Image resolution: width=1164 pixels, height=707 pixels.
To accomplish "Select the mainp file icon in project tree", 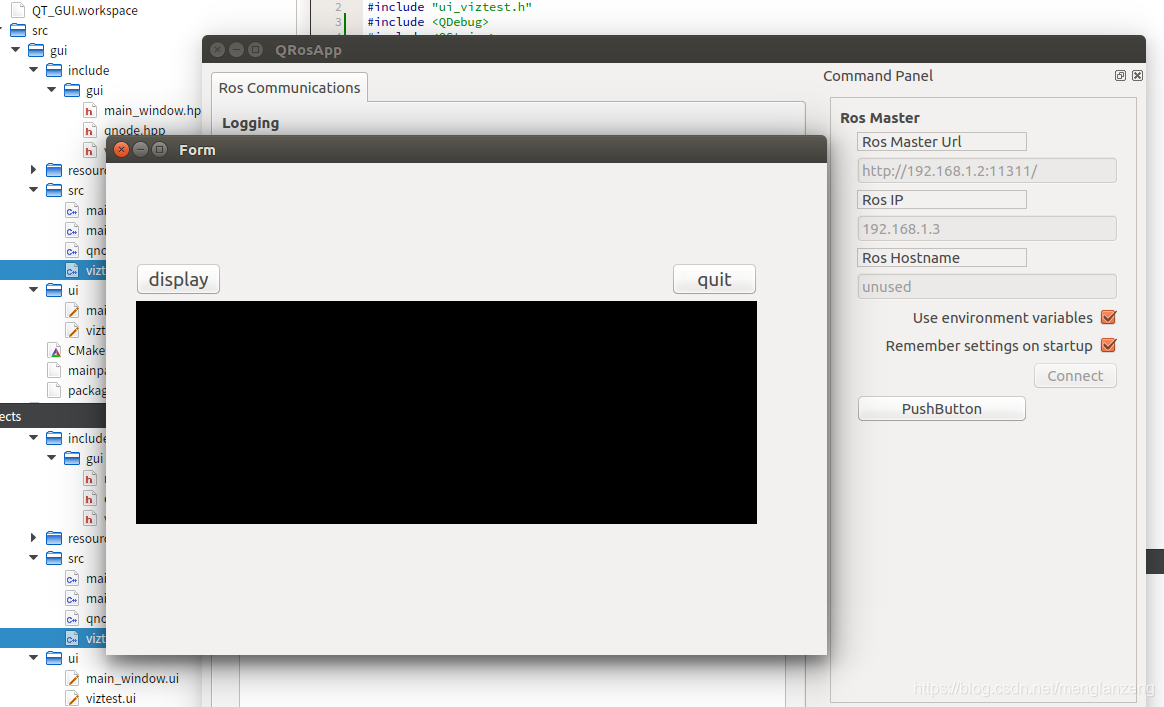I will (54, 371).
